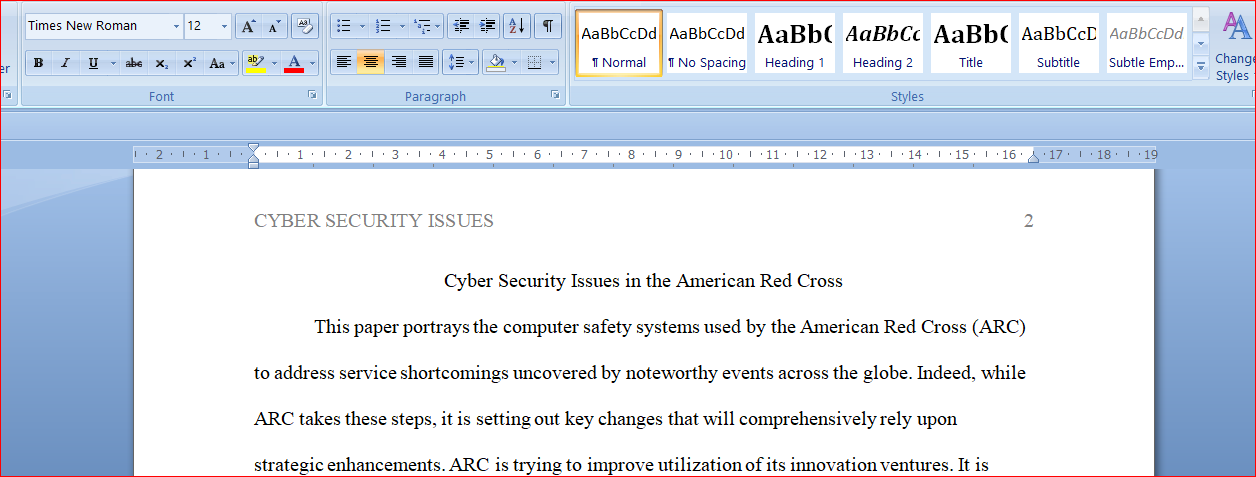Click header text CYBER SECURITY ISSUES
This screenshot has height=477, width=1256.
pyautogui.click(x=374, y=221)
